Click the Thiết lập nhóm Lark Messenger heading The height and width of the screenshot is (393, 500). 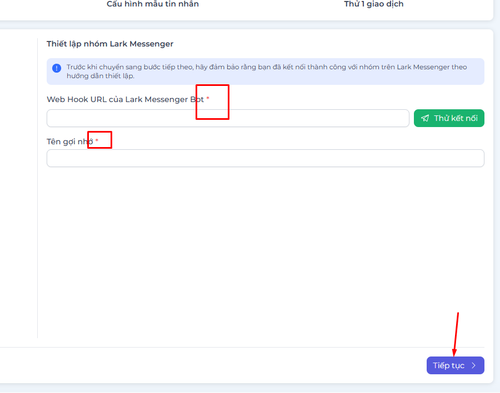click(x=110, y=44)
